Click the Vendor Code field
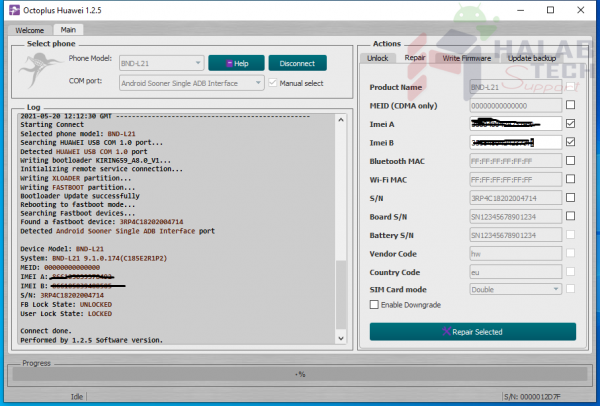 click(515, 254)
